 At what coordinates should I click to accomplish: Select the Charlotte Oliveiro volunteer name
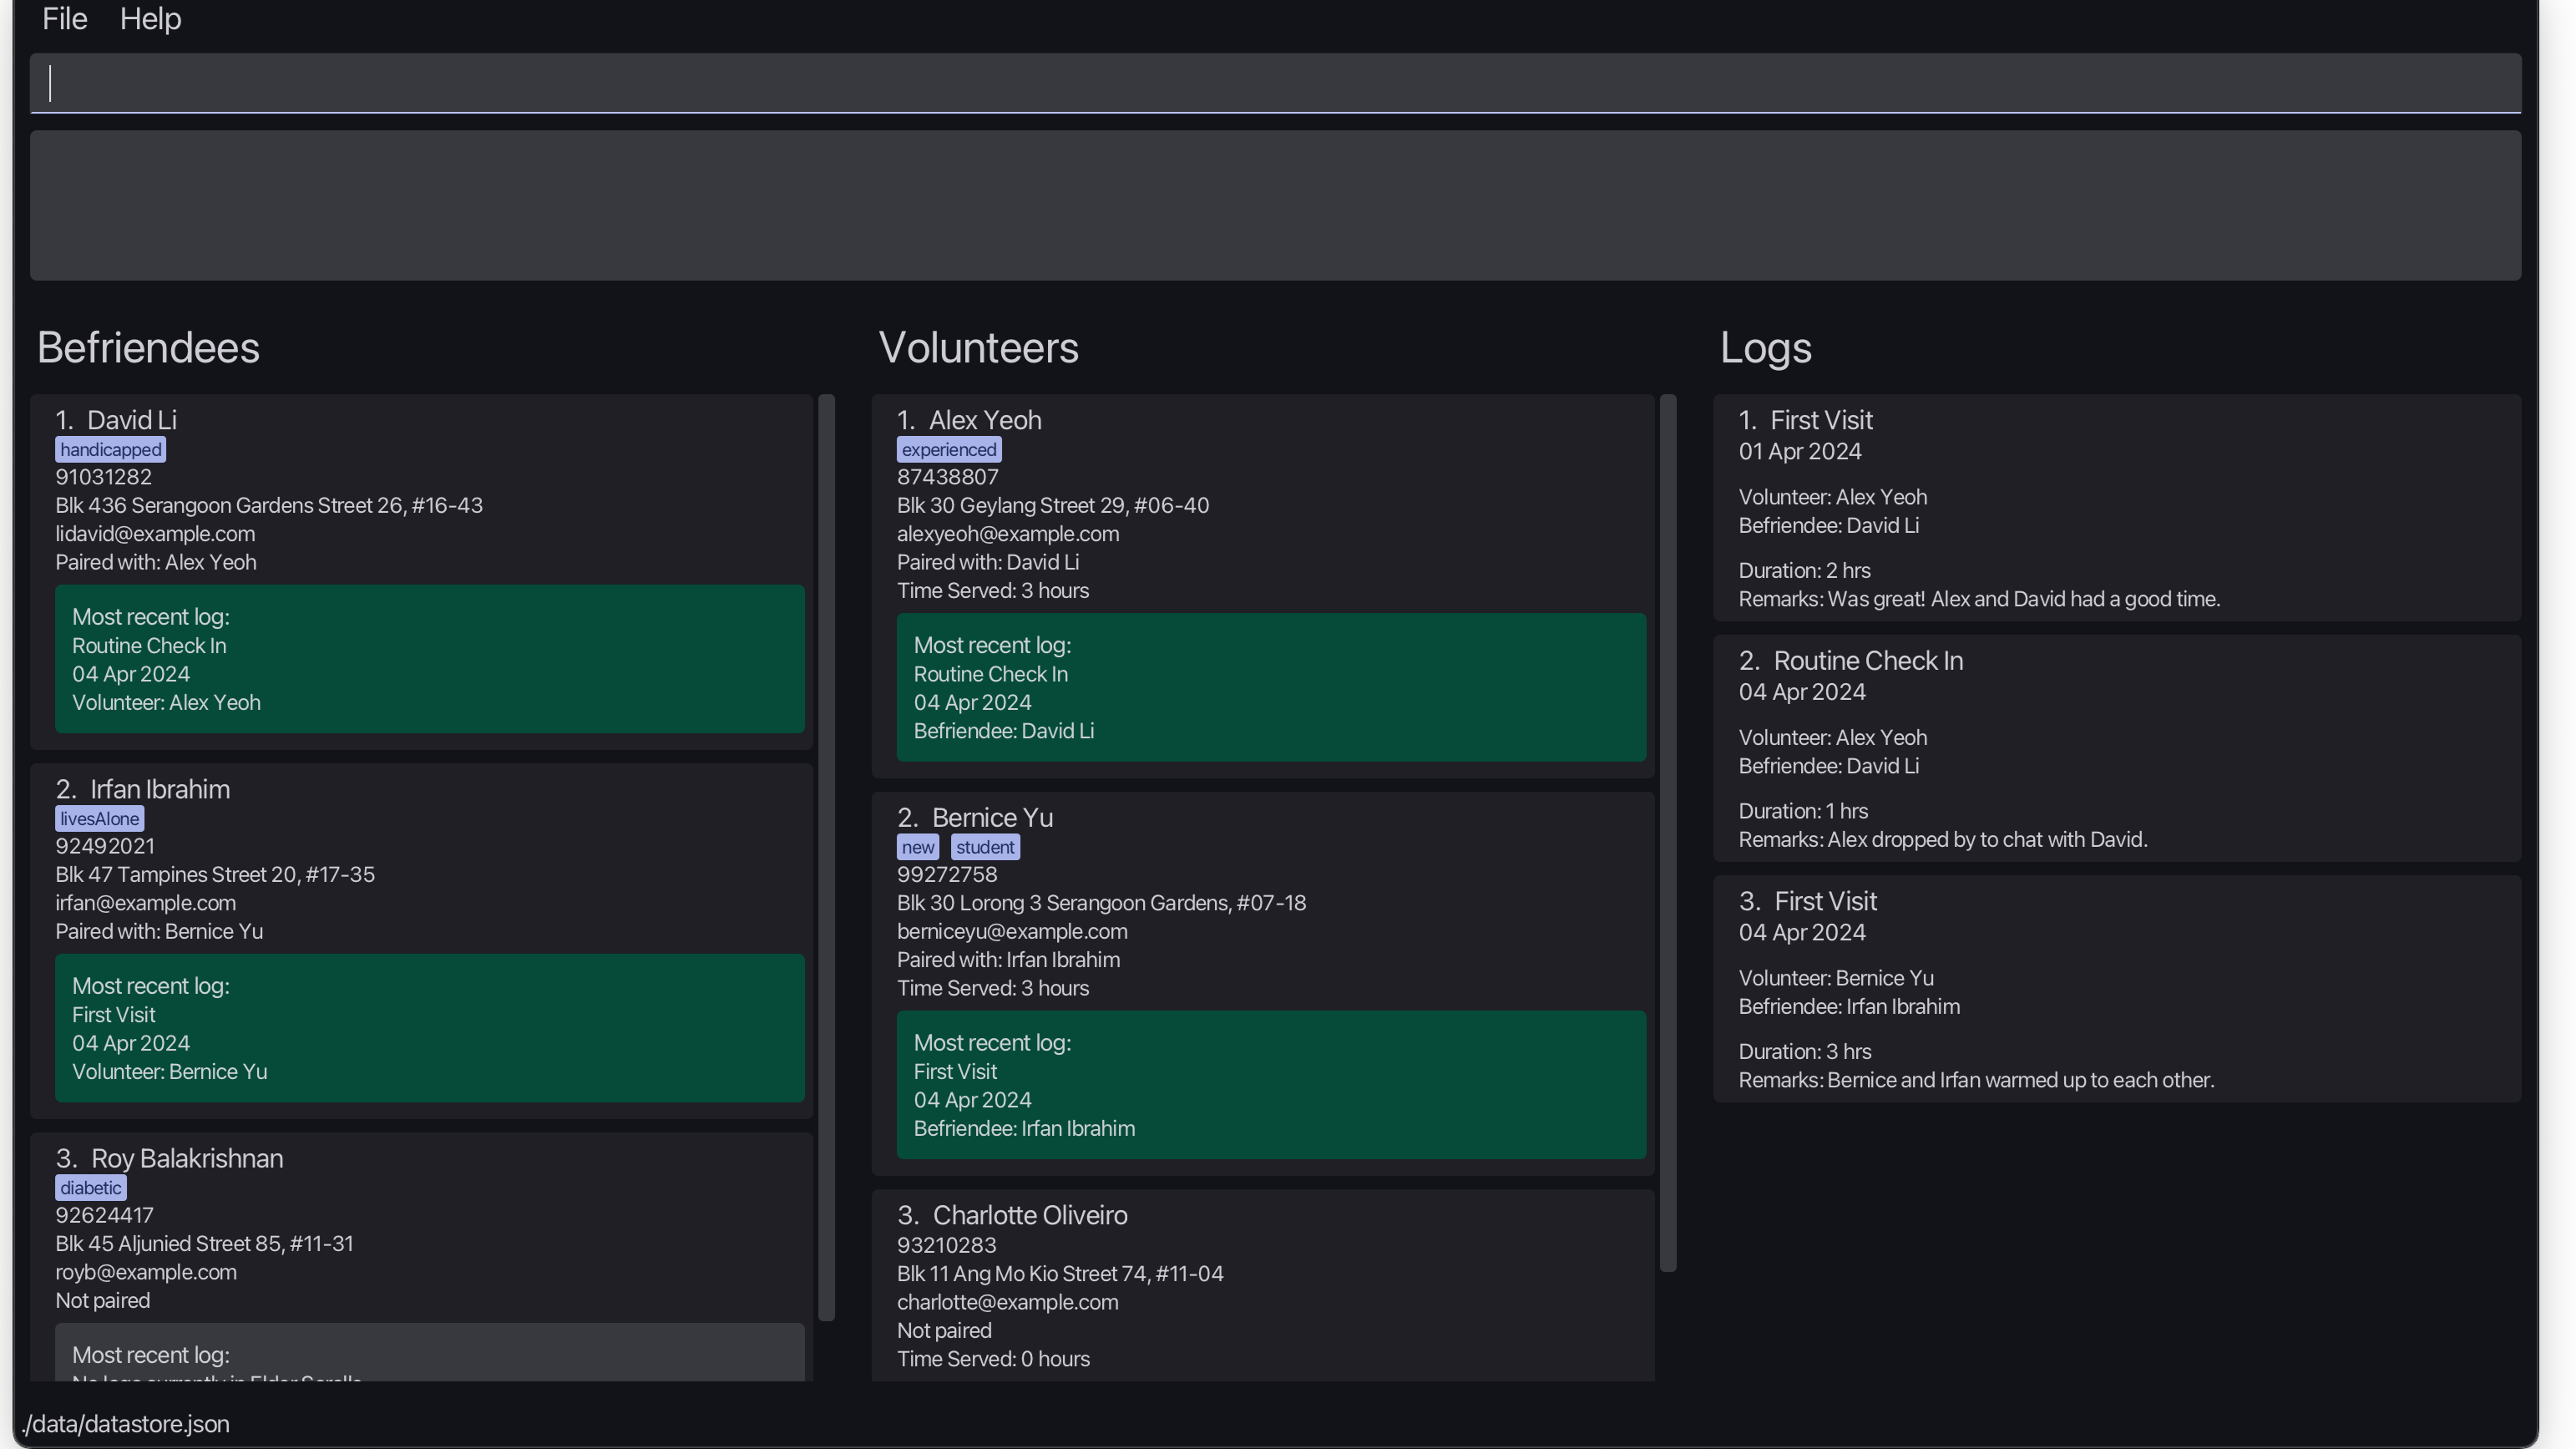(1030, 1215)
